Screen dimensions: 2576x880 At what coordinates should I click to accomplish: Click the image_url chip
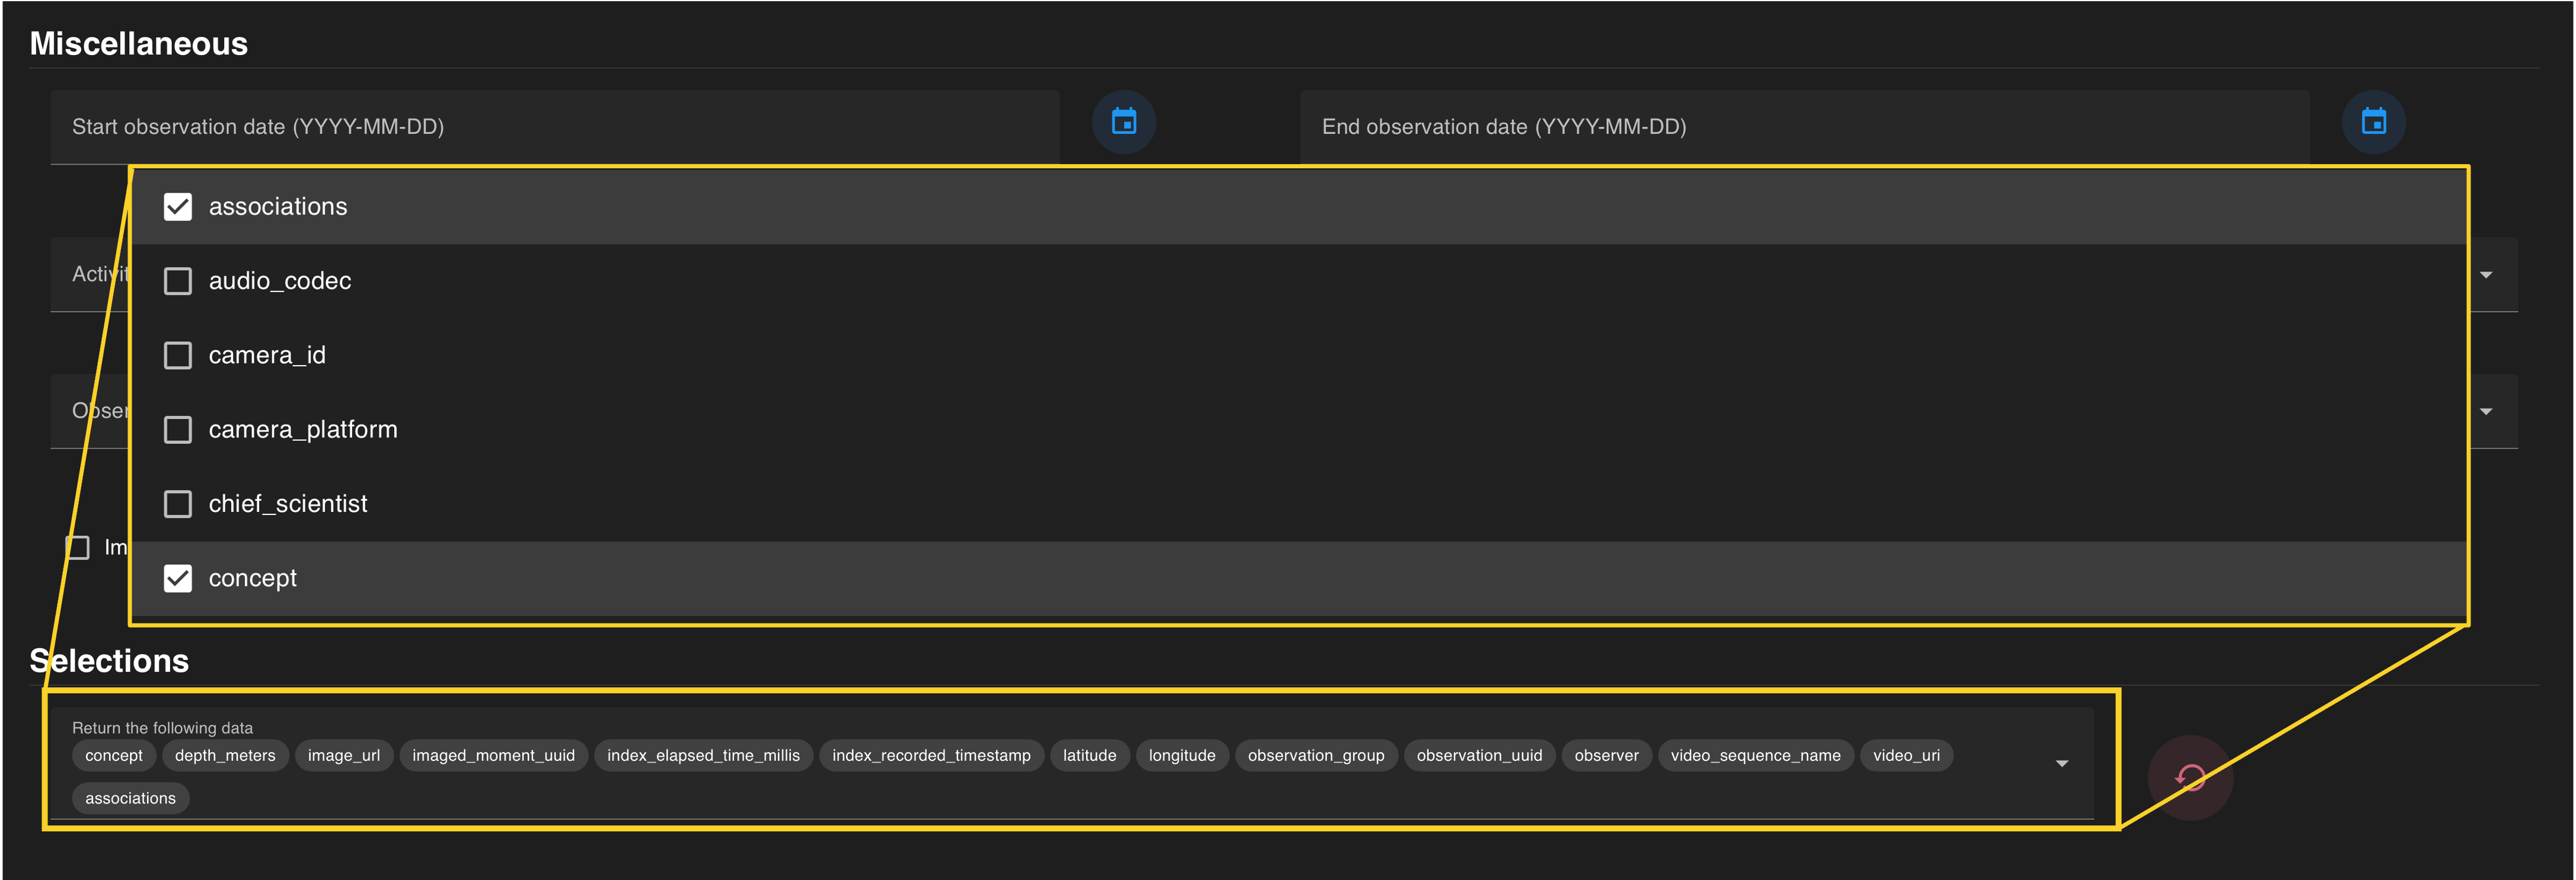[343, 756]
